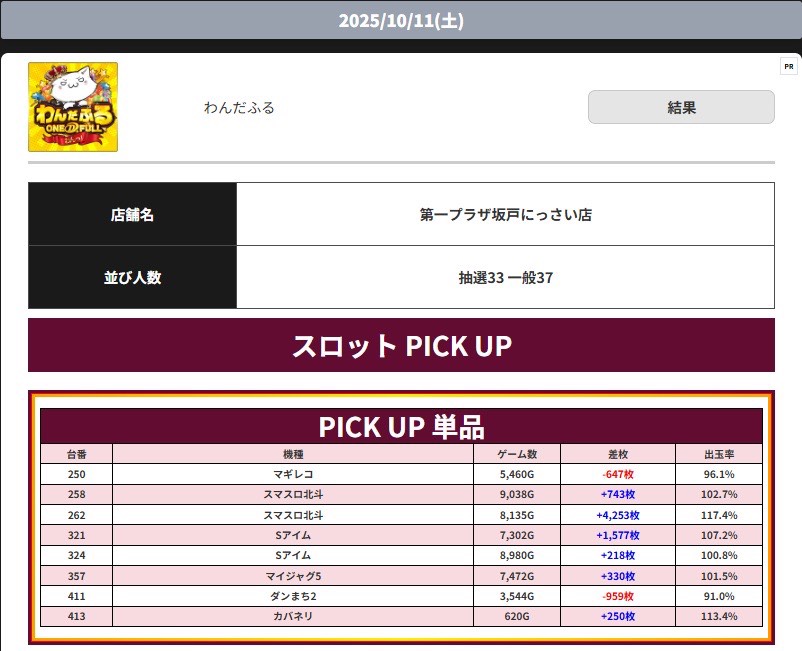802x651 pixels.
Task: Click the +1,577枚 difference value
Action: pyautogui.click(x=618, y=535)
